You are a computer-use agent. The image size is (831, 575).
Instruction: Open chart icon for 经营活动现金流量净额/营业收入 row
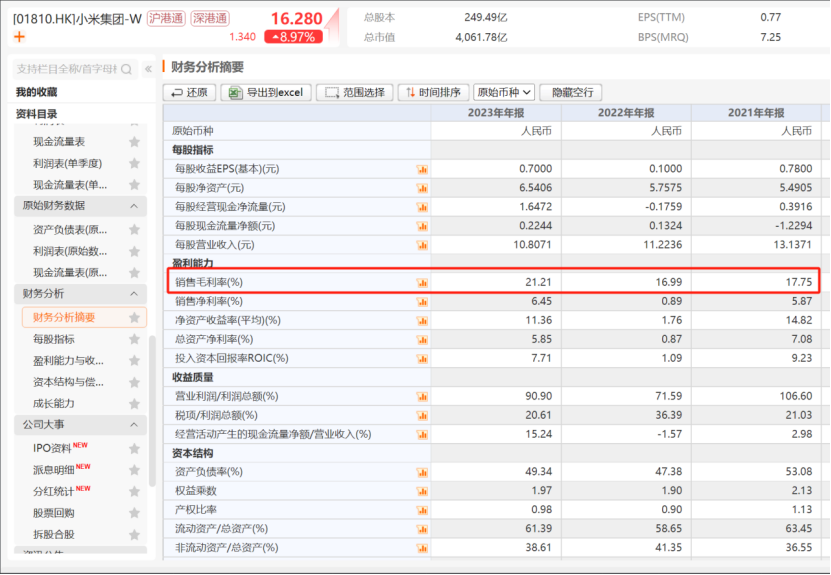click(x=422, y=435)
